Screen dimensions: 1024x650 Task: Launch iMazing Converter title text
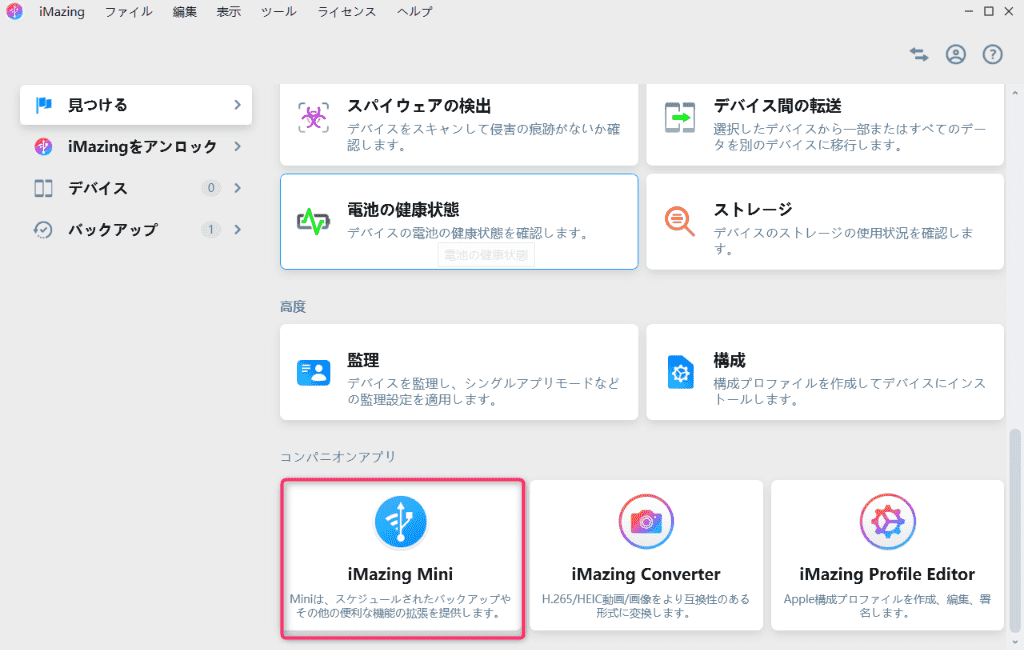tap(646, 574)
